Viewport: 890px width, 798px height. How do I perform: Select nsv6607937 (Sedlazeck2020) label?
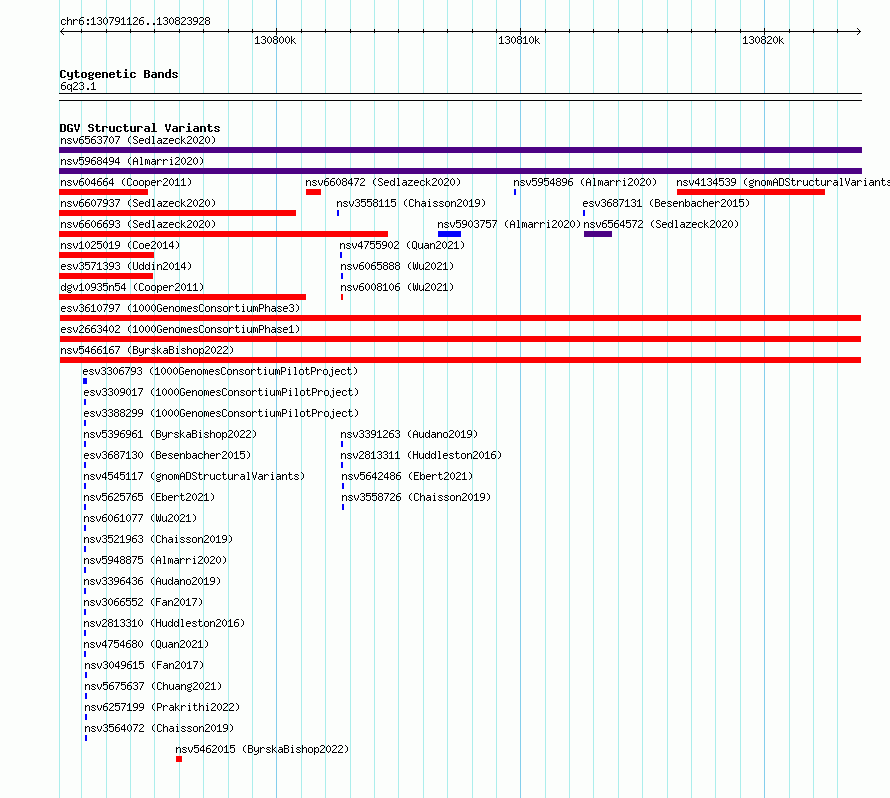pos(138,203)
